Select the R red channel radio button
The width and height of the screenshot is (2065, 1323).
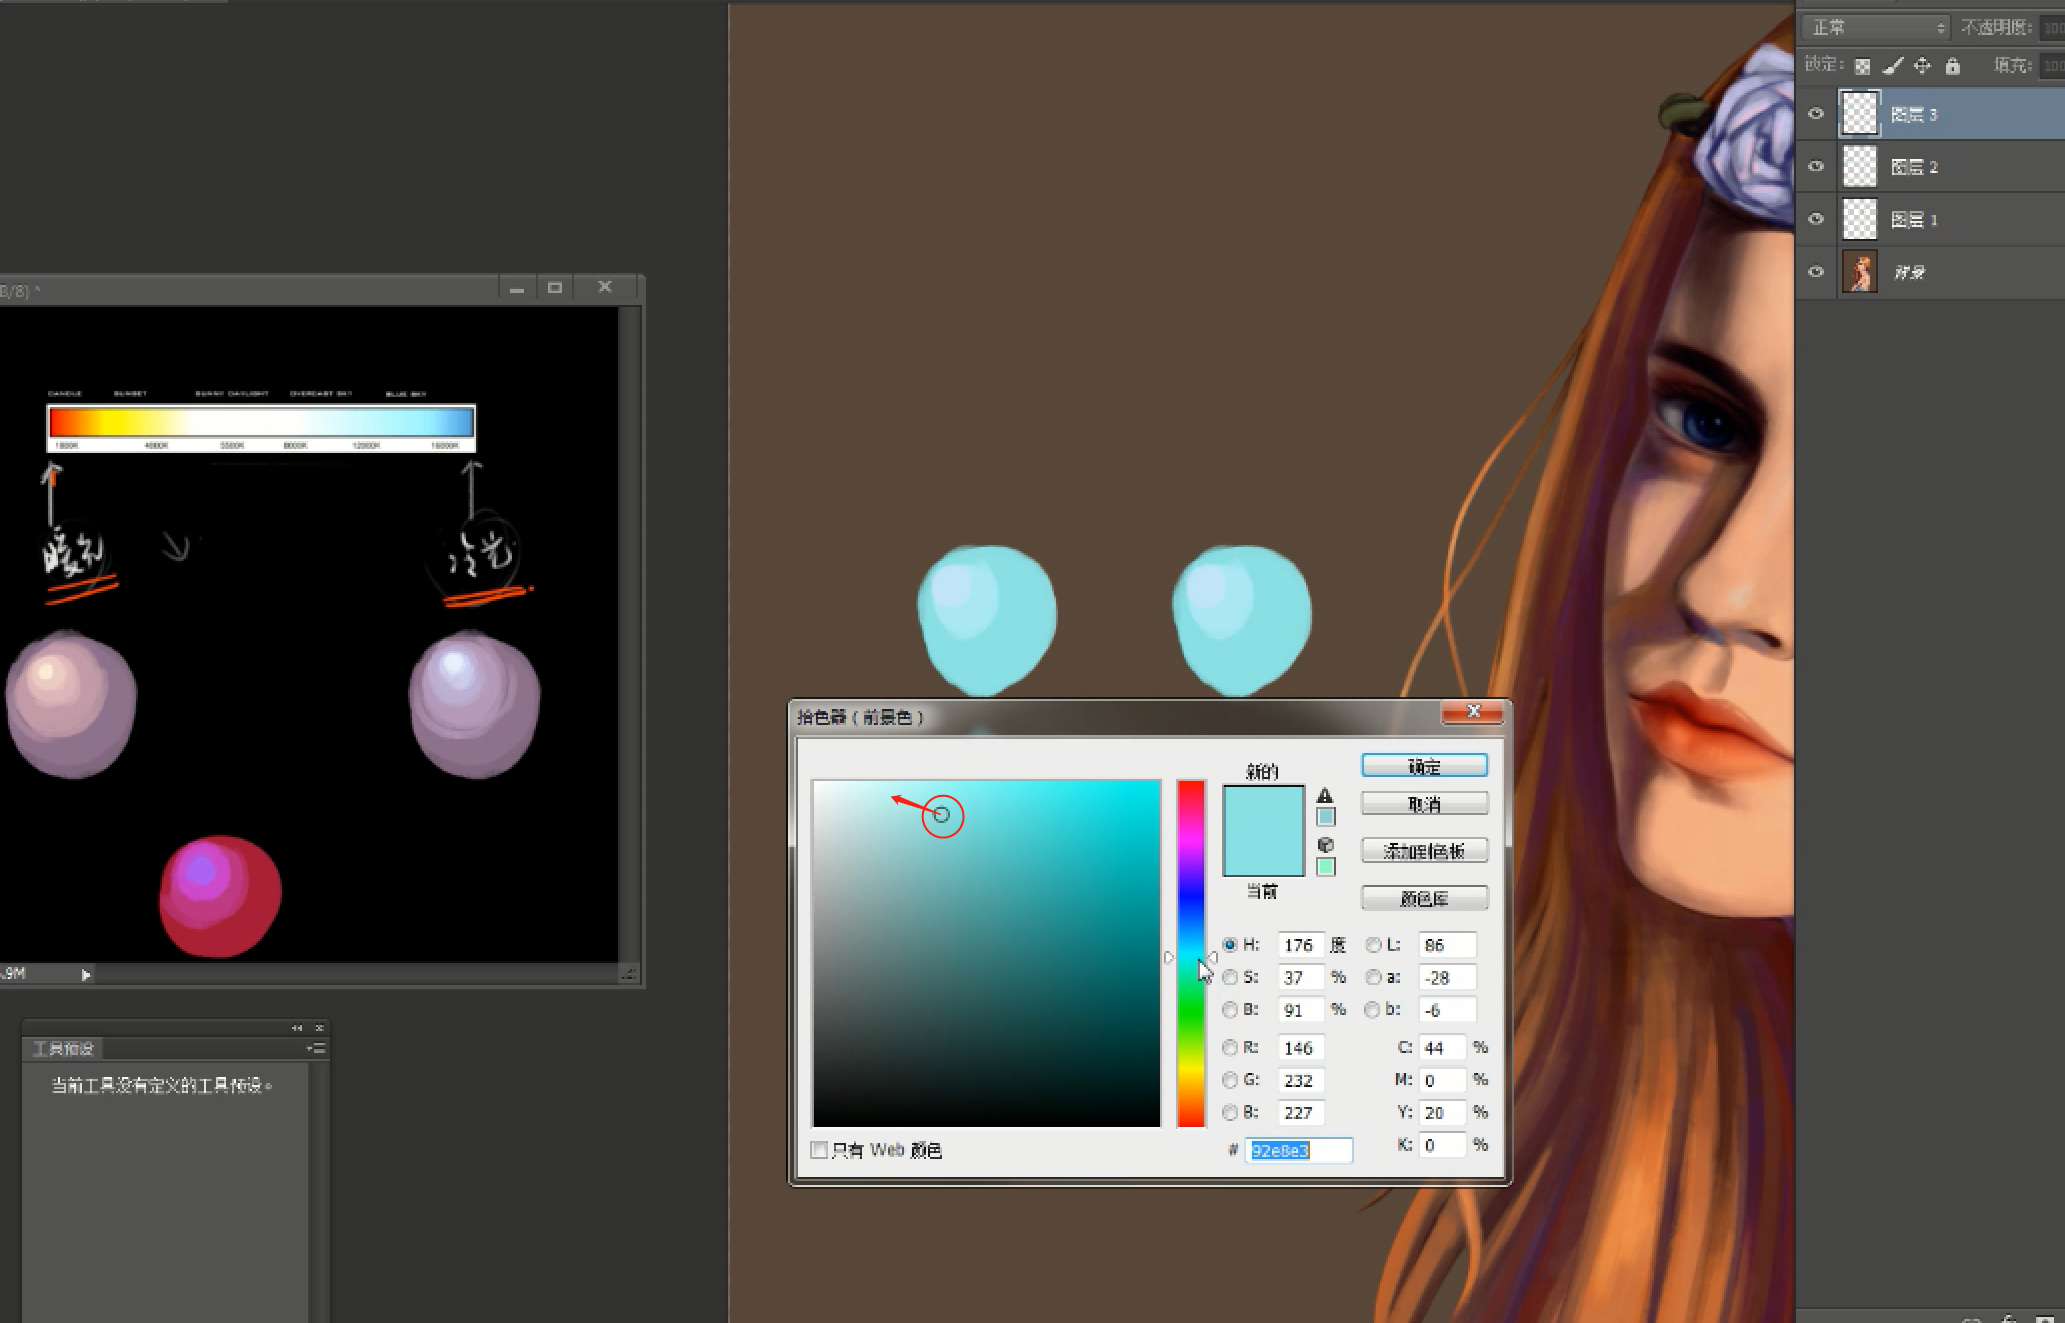click(x=1230, y=1048)
